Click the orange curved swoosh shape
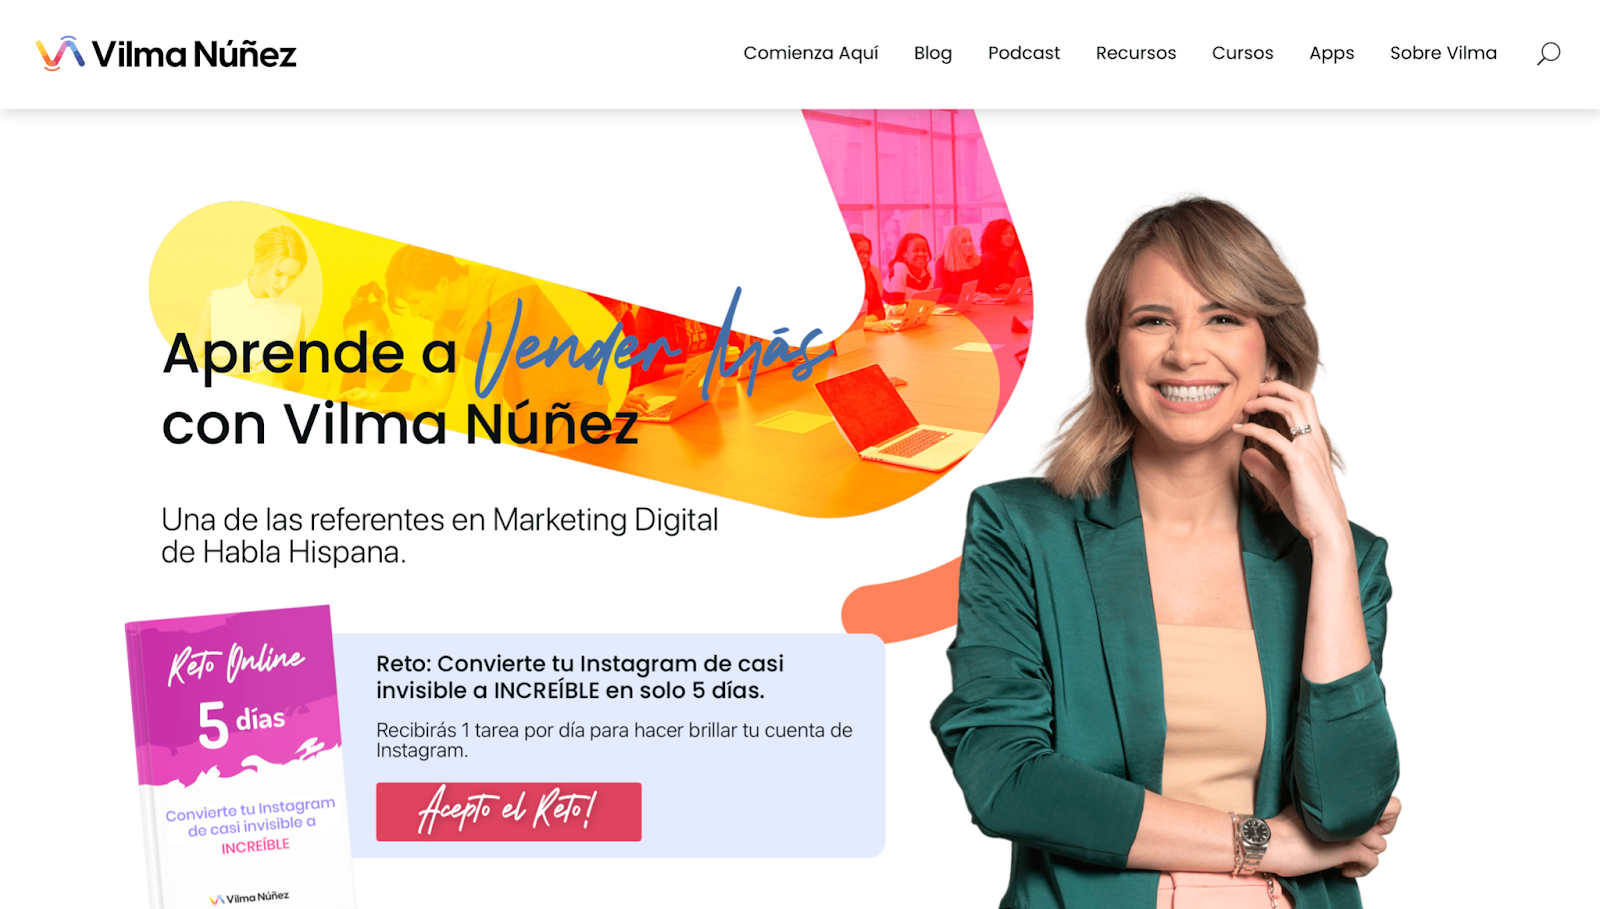 coord(900,600)
